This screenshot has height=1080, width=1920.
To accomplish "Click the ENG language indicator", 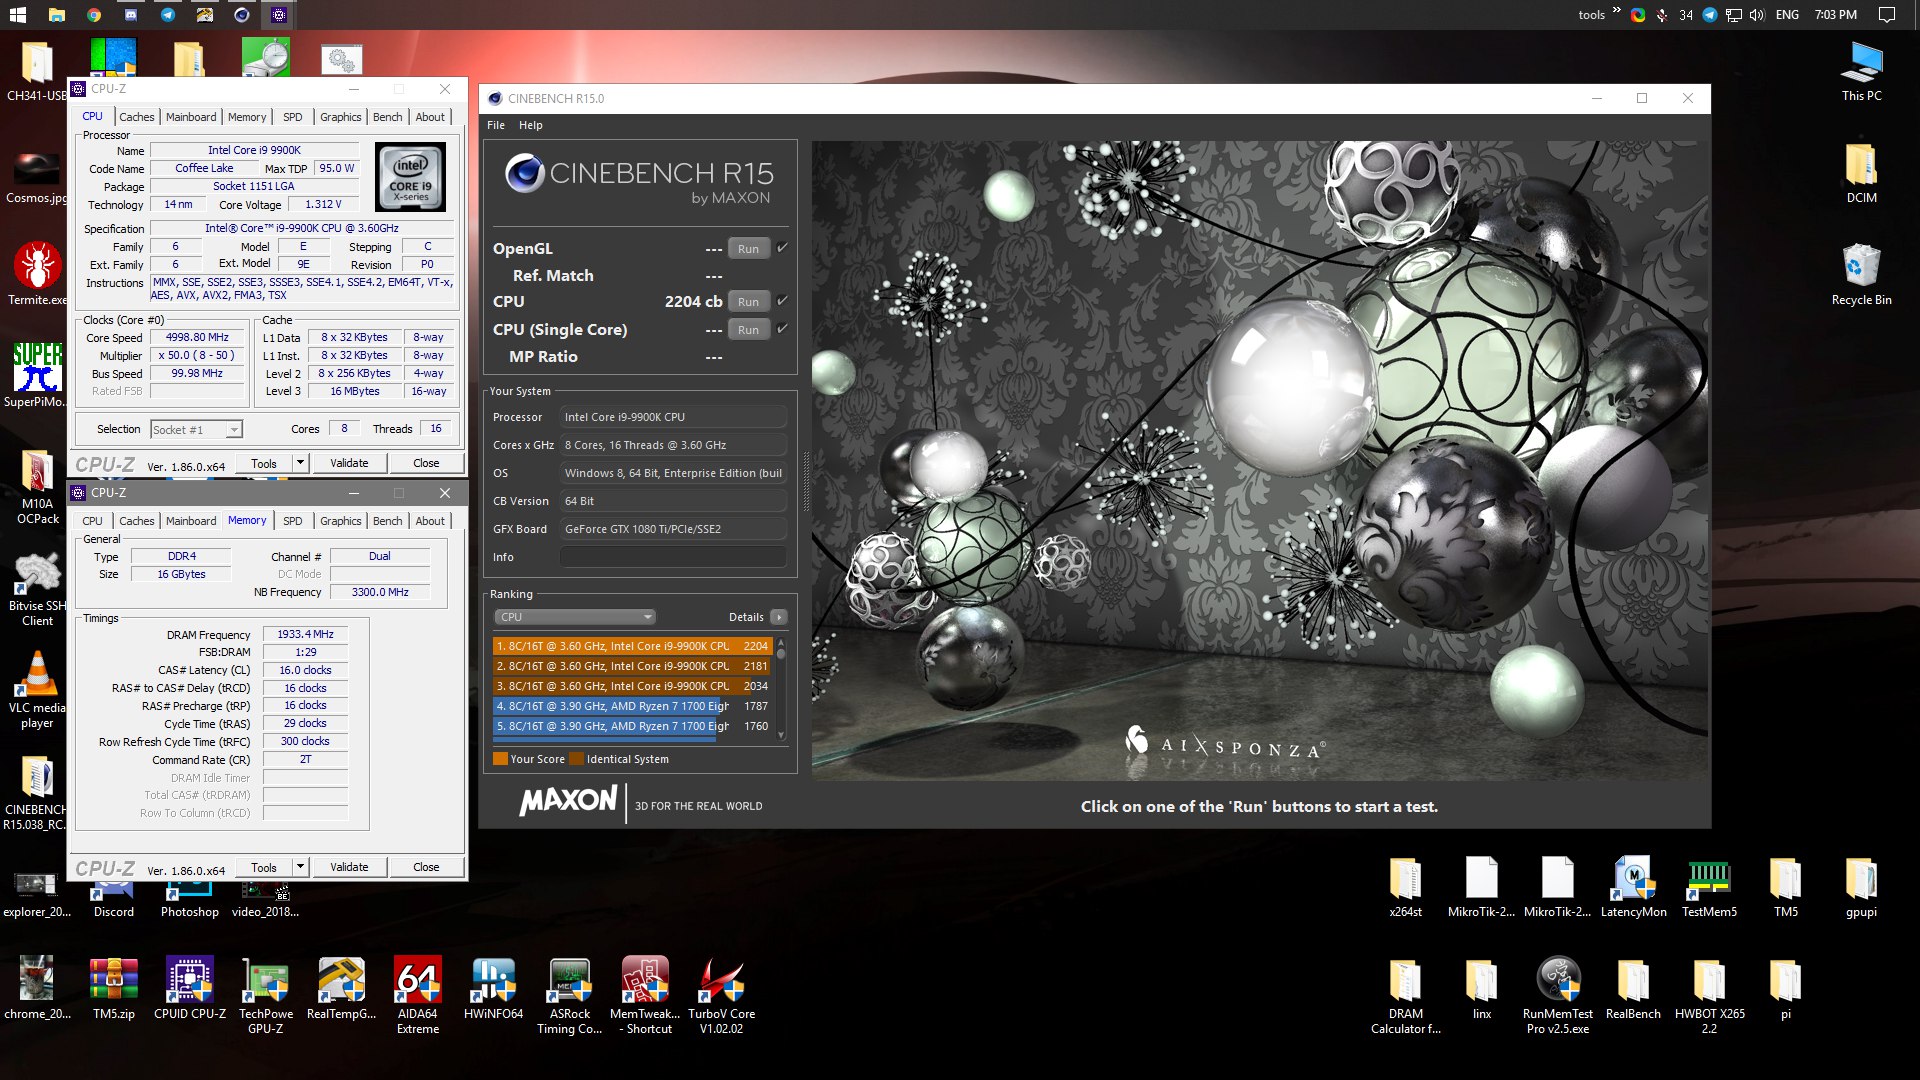I will pos(1787,14).
